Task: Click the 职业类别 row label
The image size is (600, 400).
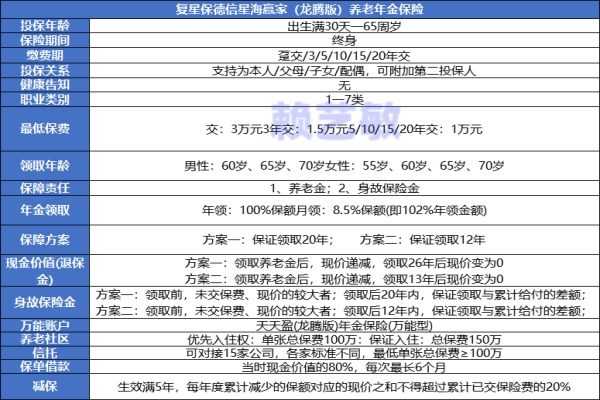Action: point(45,100)
